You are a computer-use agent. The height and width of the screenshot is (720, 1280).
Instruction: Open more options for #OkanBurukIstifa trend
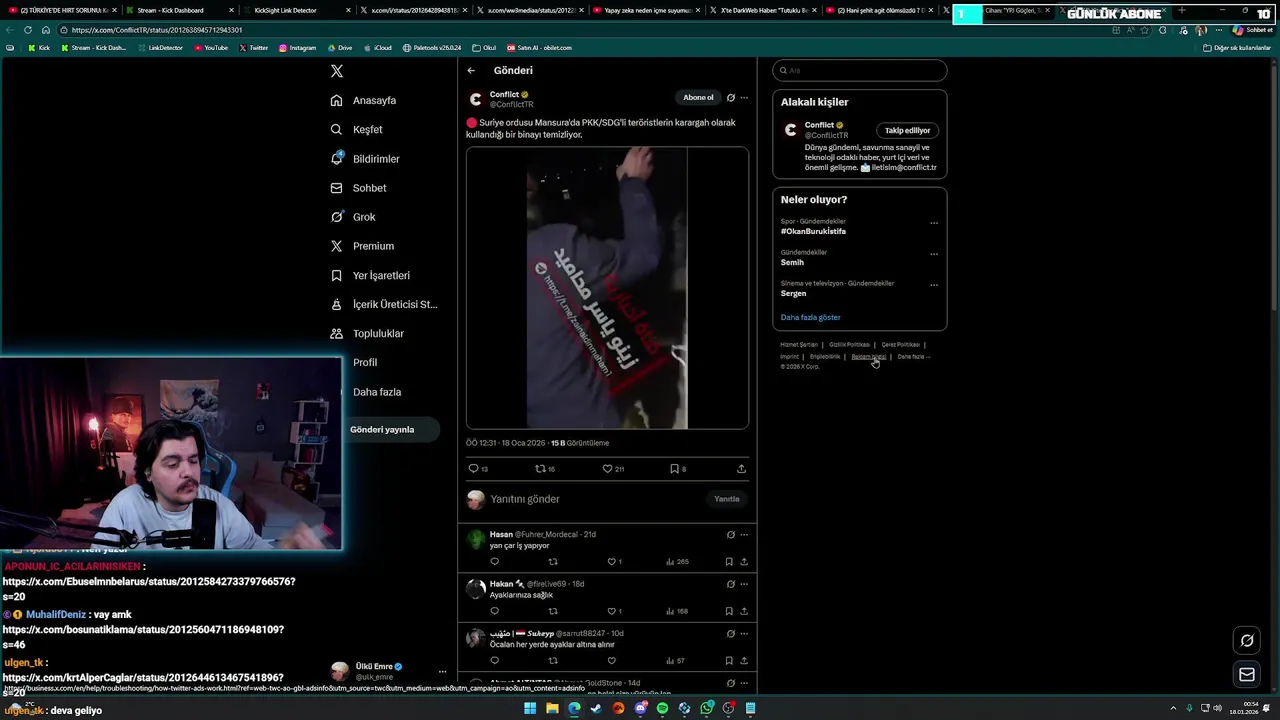(x=934, y=223)
